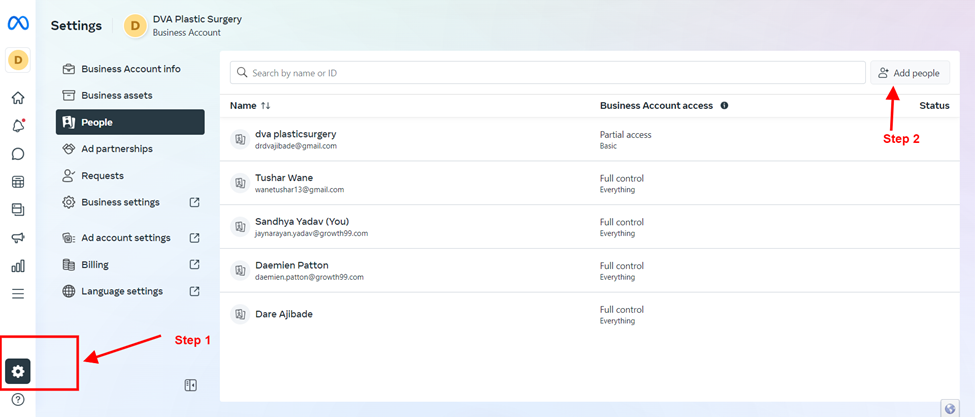Open the all tools hamburger icon
The height and width of the screenshot is (417, 975).
point(18,294)
